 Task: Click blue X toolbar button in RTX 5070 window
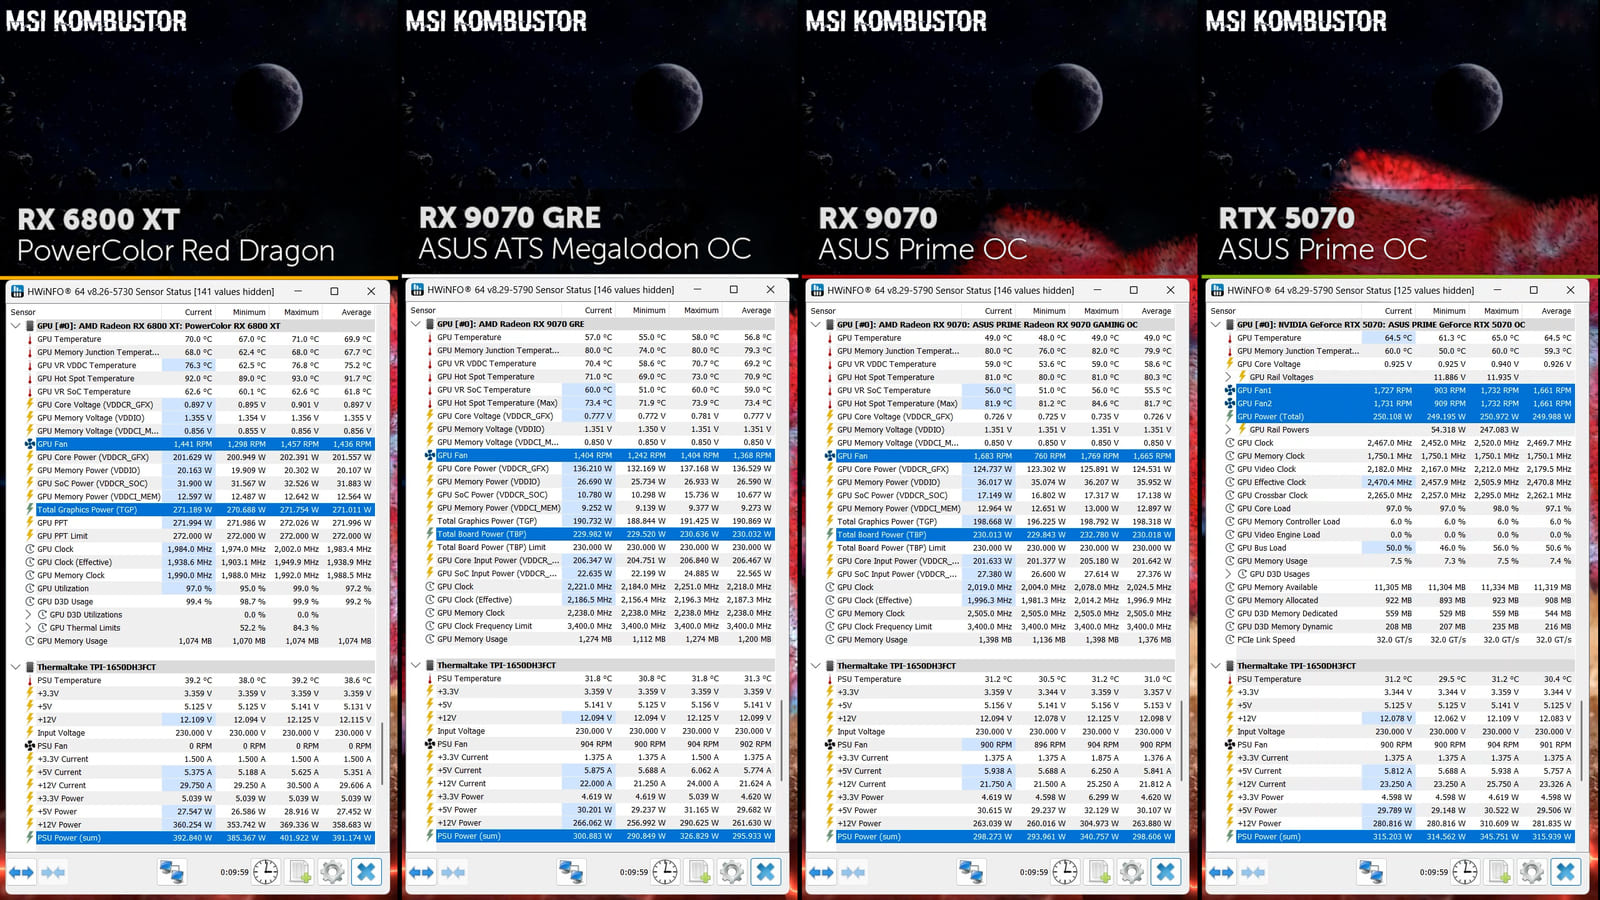pyautogui.click(x=1566, y=872)
